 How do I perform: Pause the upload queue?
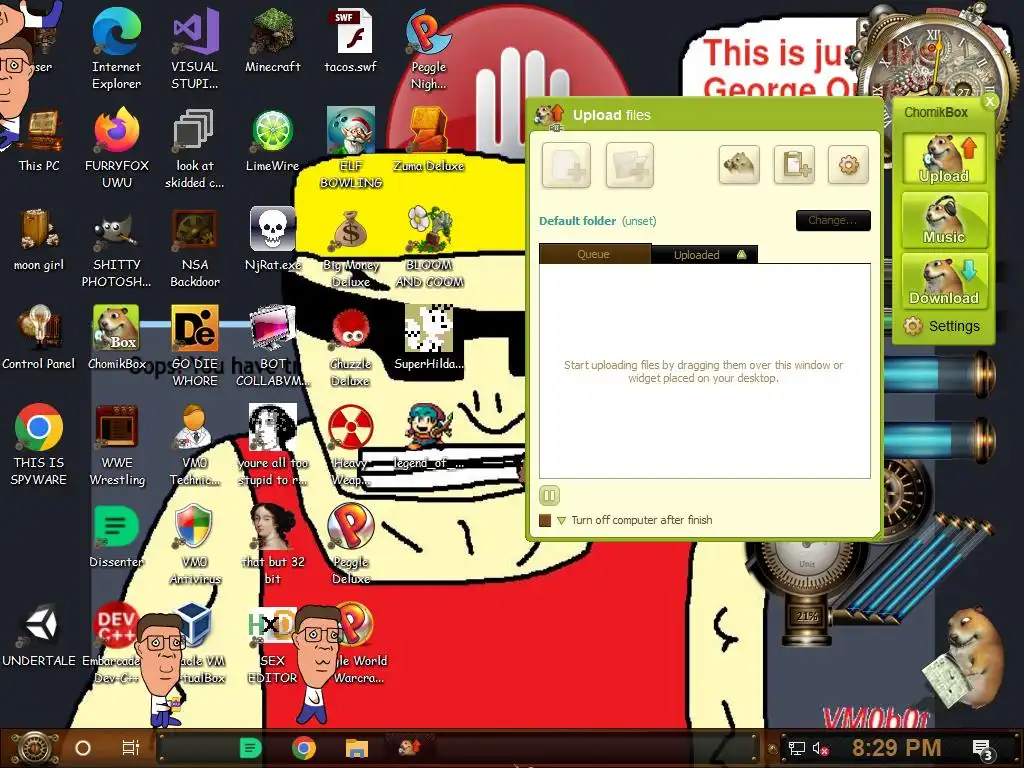549,496
